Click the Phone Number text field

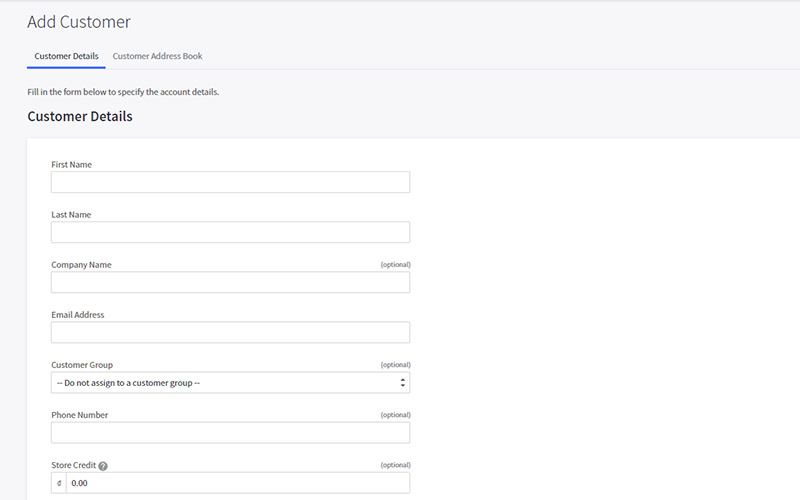pyautogui.click(x=230, y=433)
